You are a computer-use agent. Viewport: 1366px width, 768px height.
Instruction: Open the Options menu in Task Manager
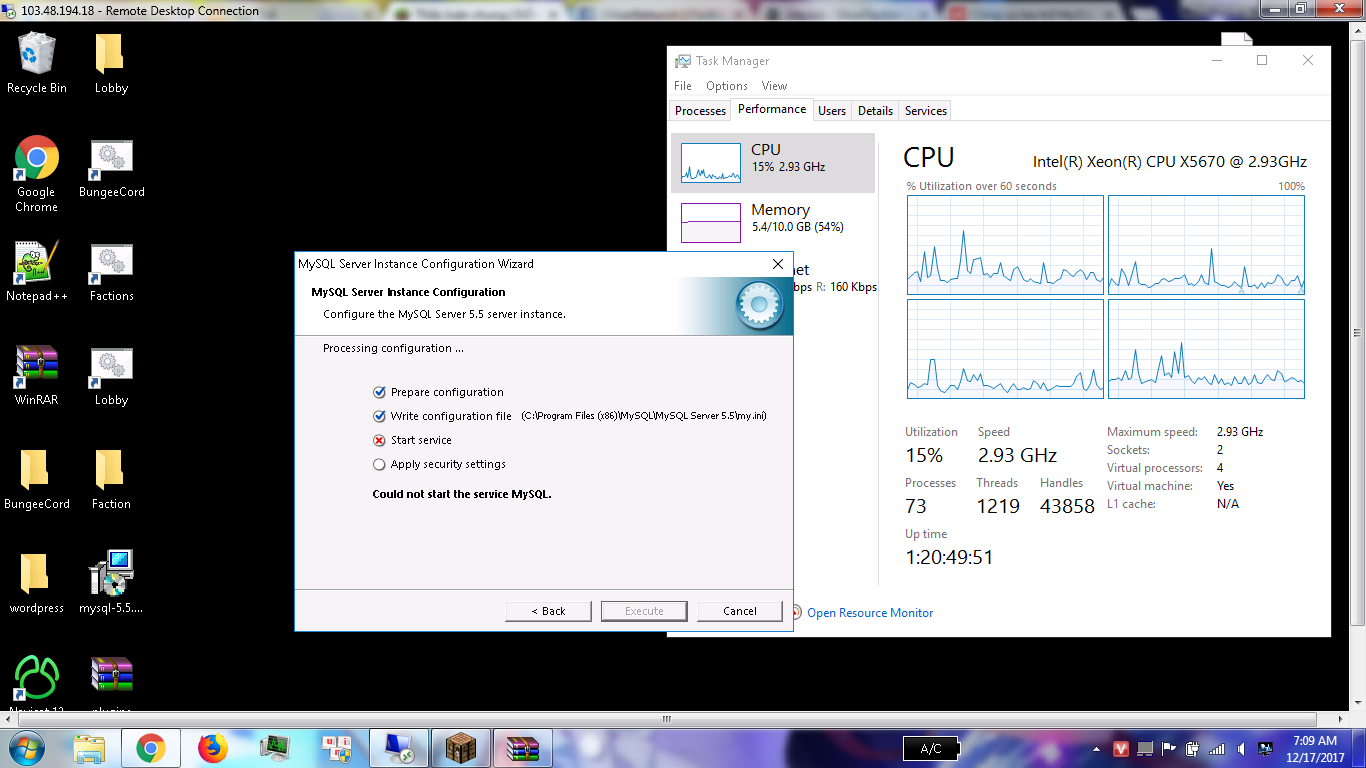pos(727,86)
